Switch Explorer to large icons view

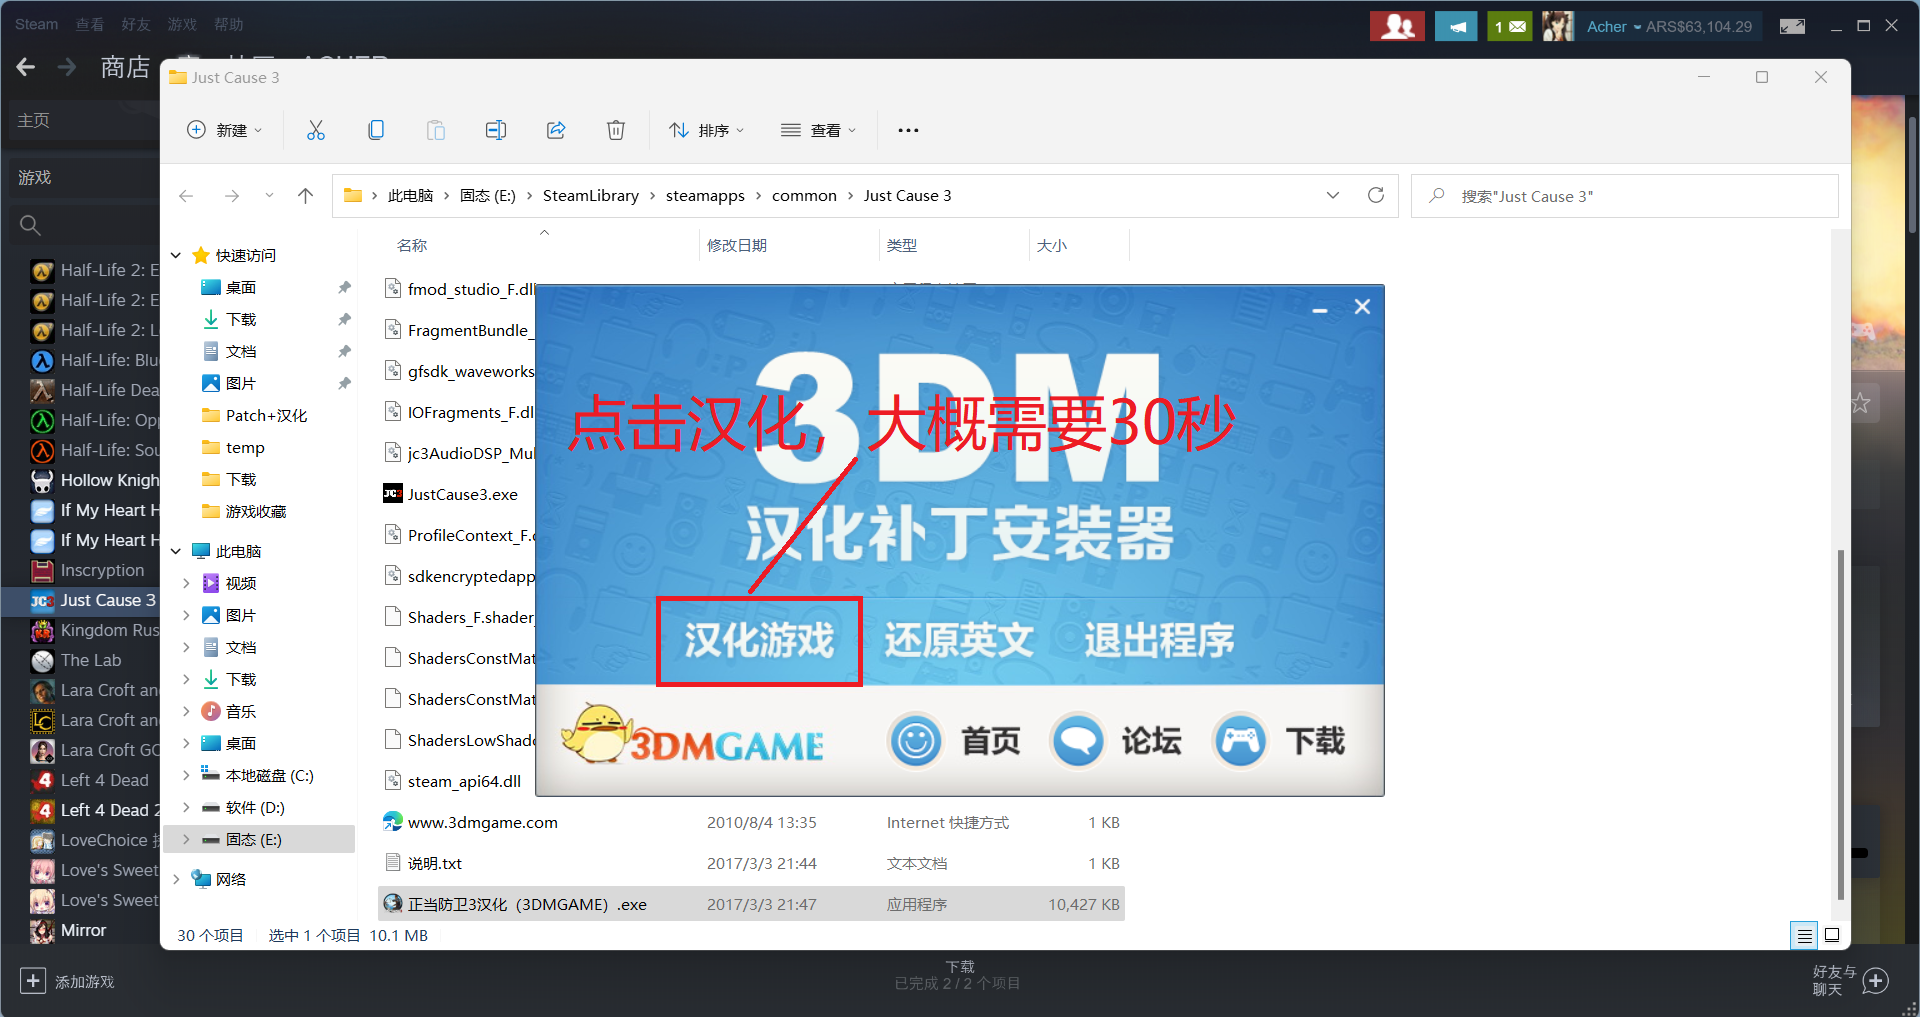tap(1832, 935)
